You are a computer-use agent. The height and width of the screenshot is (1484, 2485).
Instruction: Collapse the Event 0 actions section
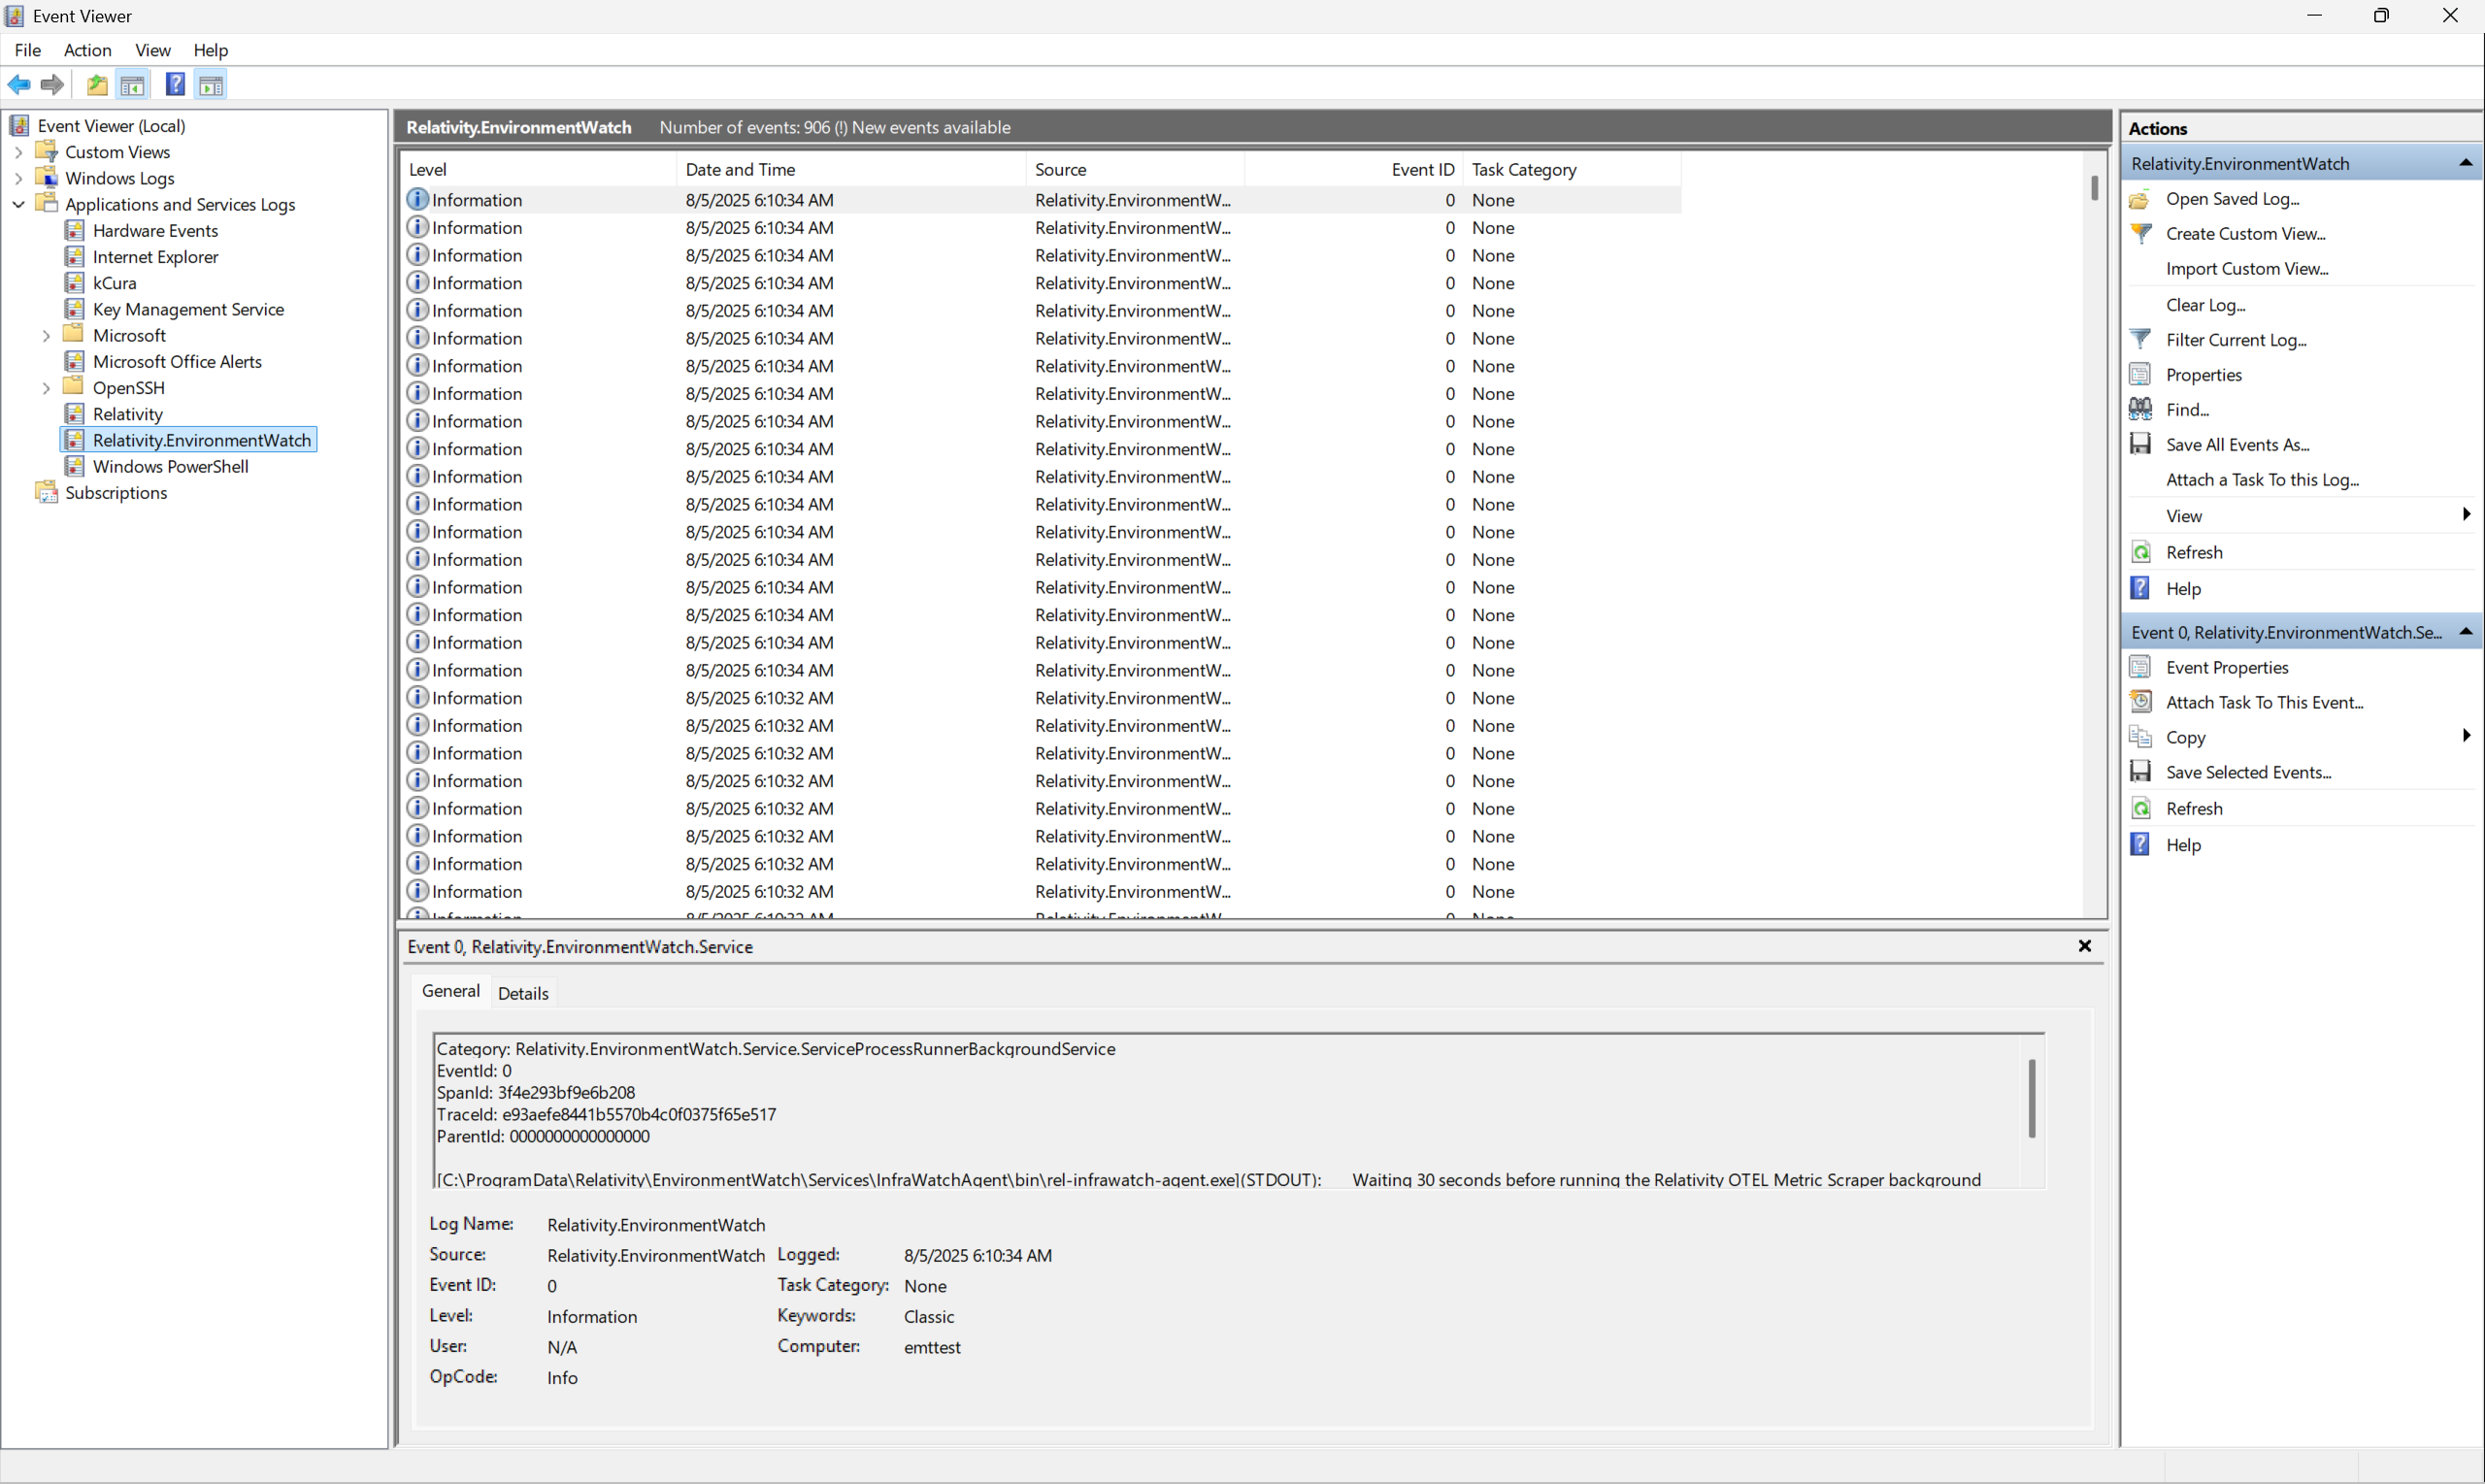point(2465,632)
